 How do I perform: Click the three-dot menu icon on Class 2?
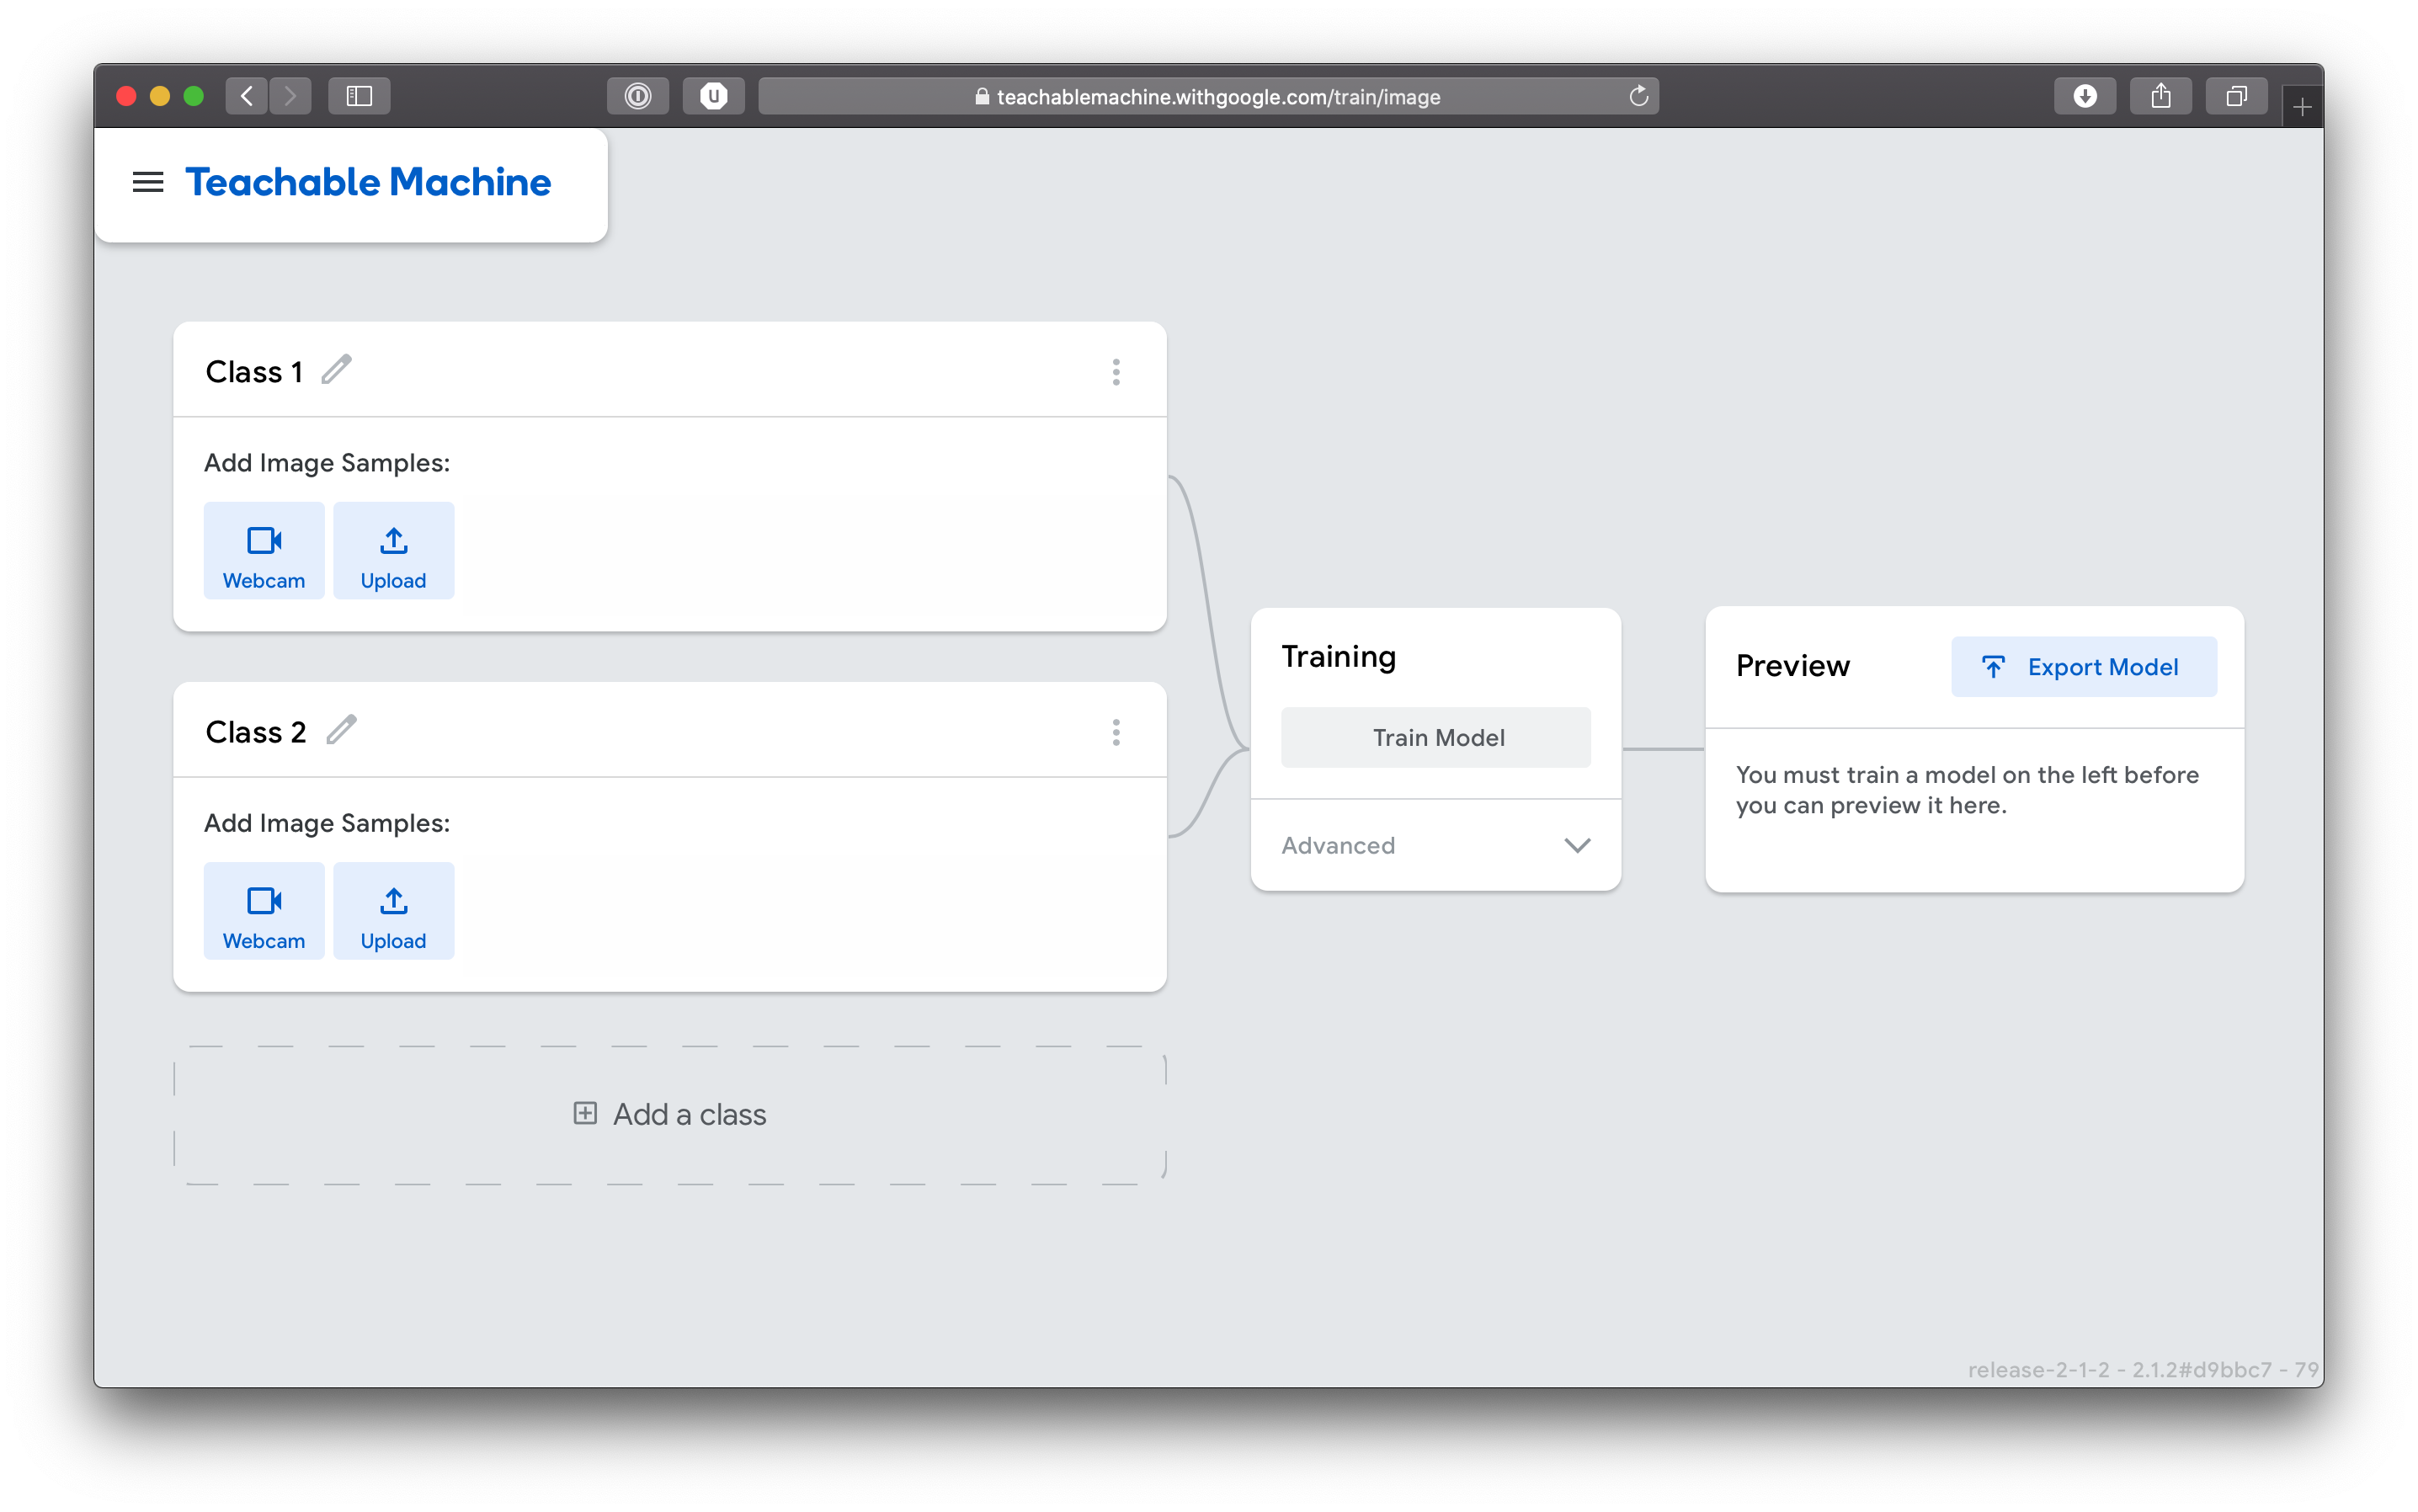click(x=1116, y=732)
